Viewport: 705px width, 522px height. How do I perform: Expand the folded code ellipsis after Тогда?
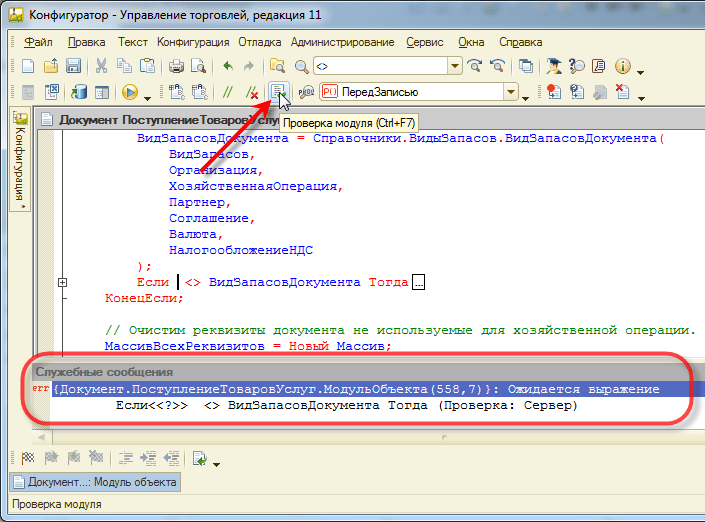point(419,282)
